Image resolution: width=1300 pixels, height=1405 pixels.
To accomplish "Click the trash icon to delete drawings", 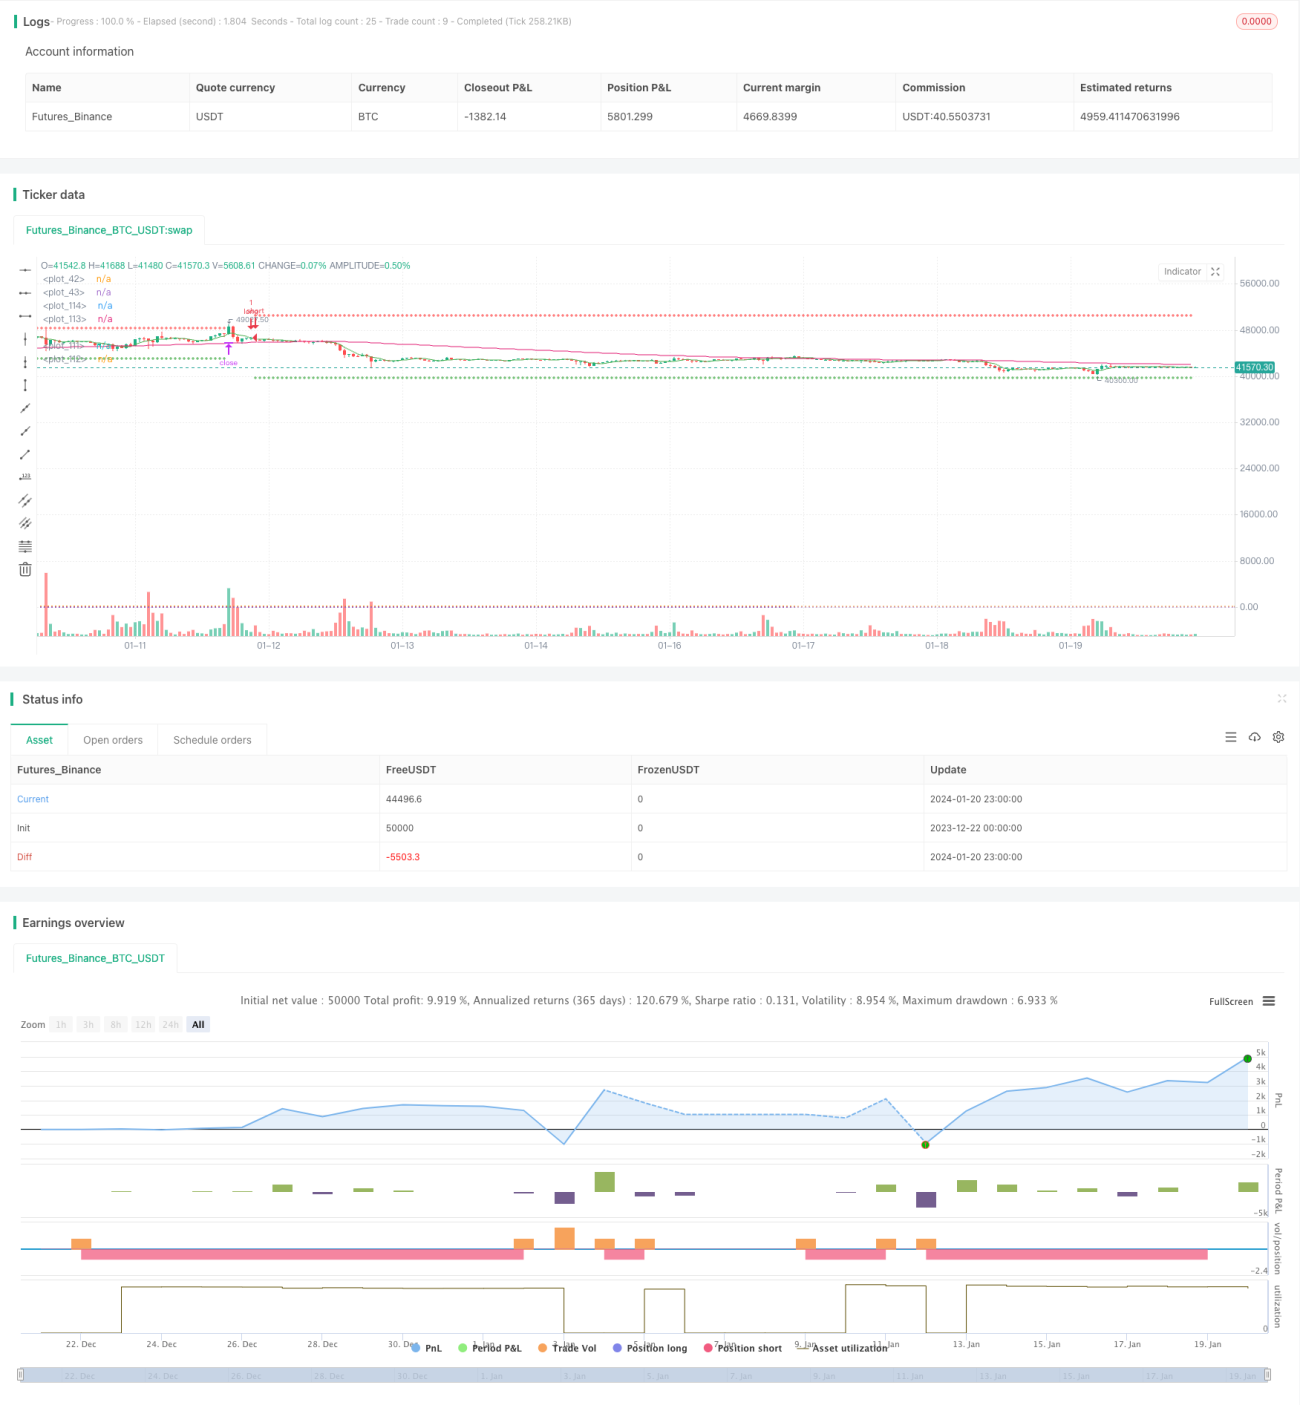I will click(25, 569).
